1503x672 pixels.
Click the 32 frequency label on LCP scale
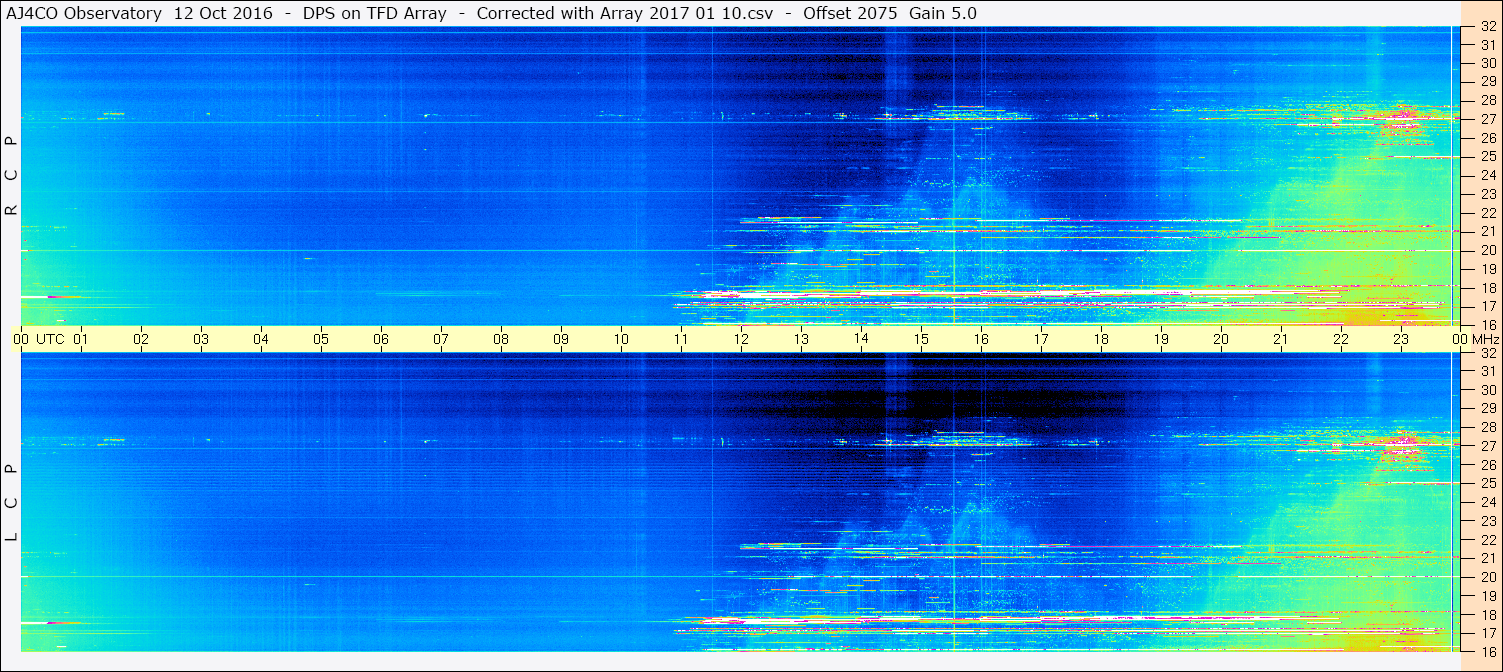pyautogui.click(x=1487, y=352)
